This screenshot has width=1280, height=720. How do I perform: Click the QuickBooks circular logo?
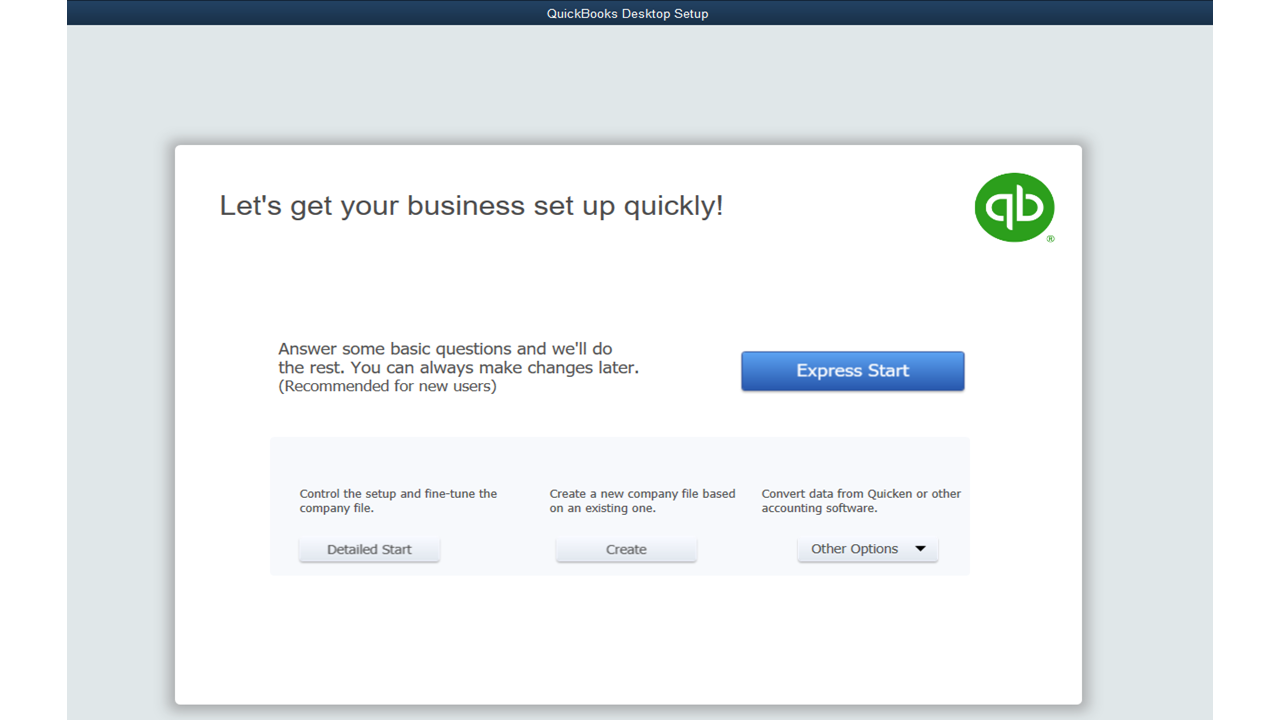[1014, 207]
